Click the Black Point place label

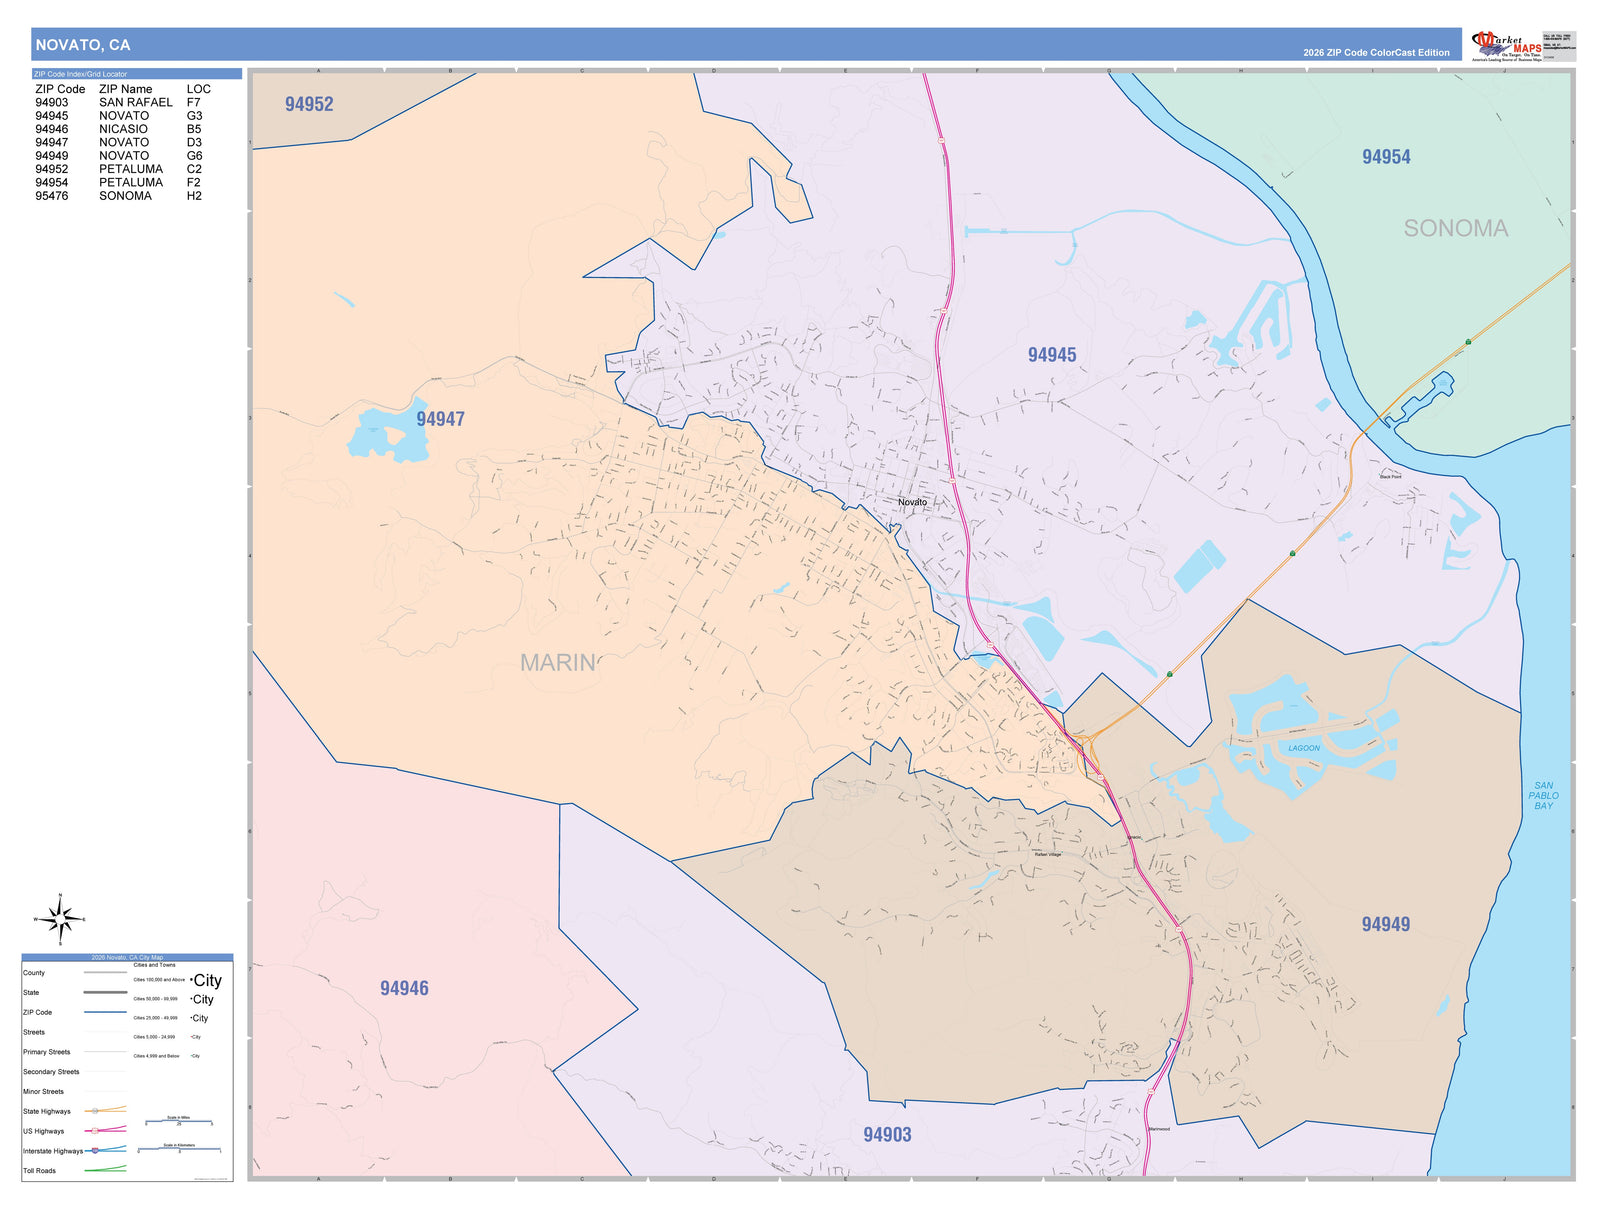(x=1391, y=477)
